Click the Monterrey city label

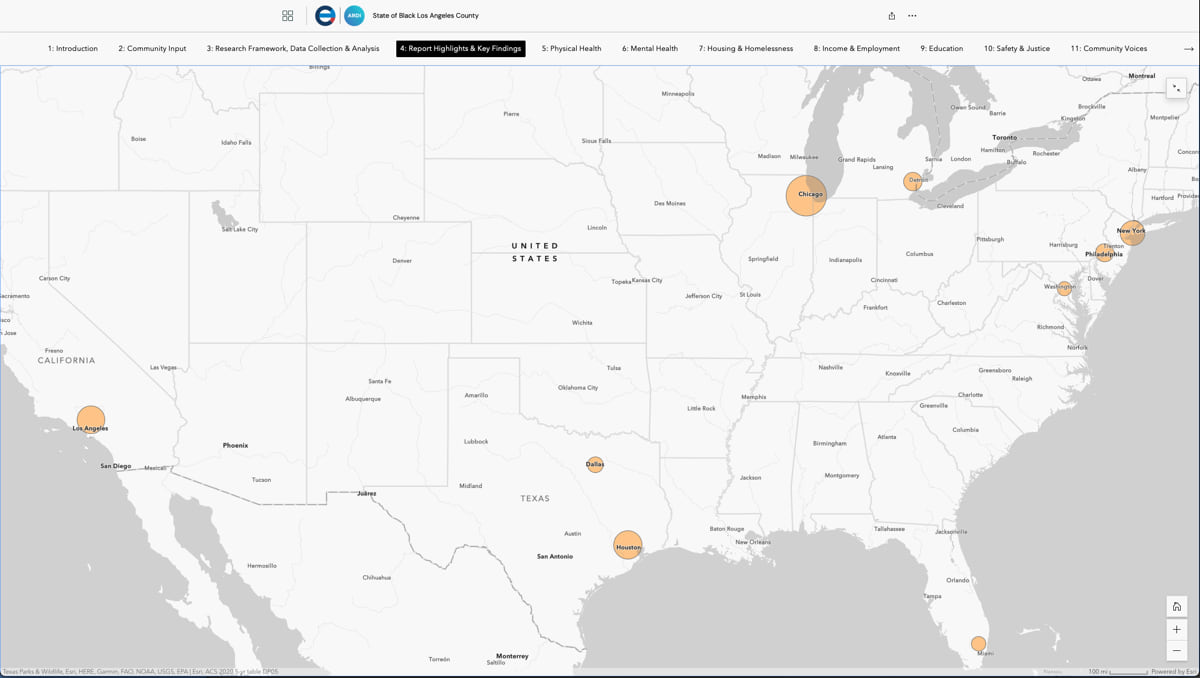click(512, 656)
